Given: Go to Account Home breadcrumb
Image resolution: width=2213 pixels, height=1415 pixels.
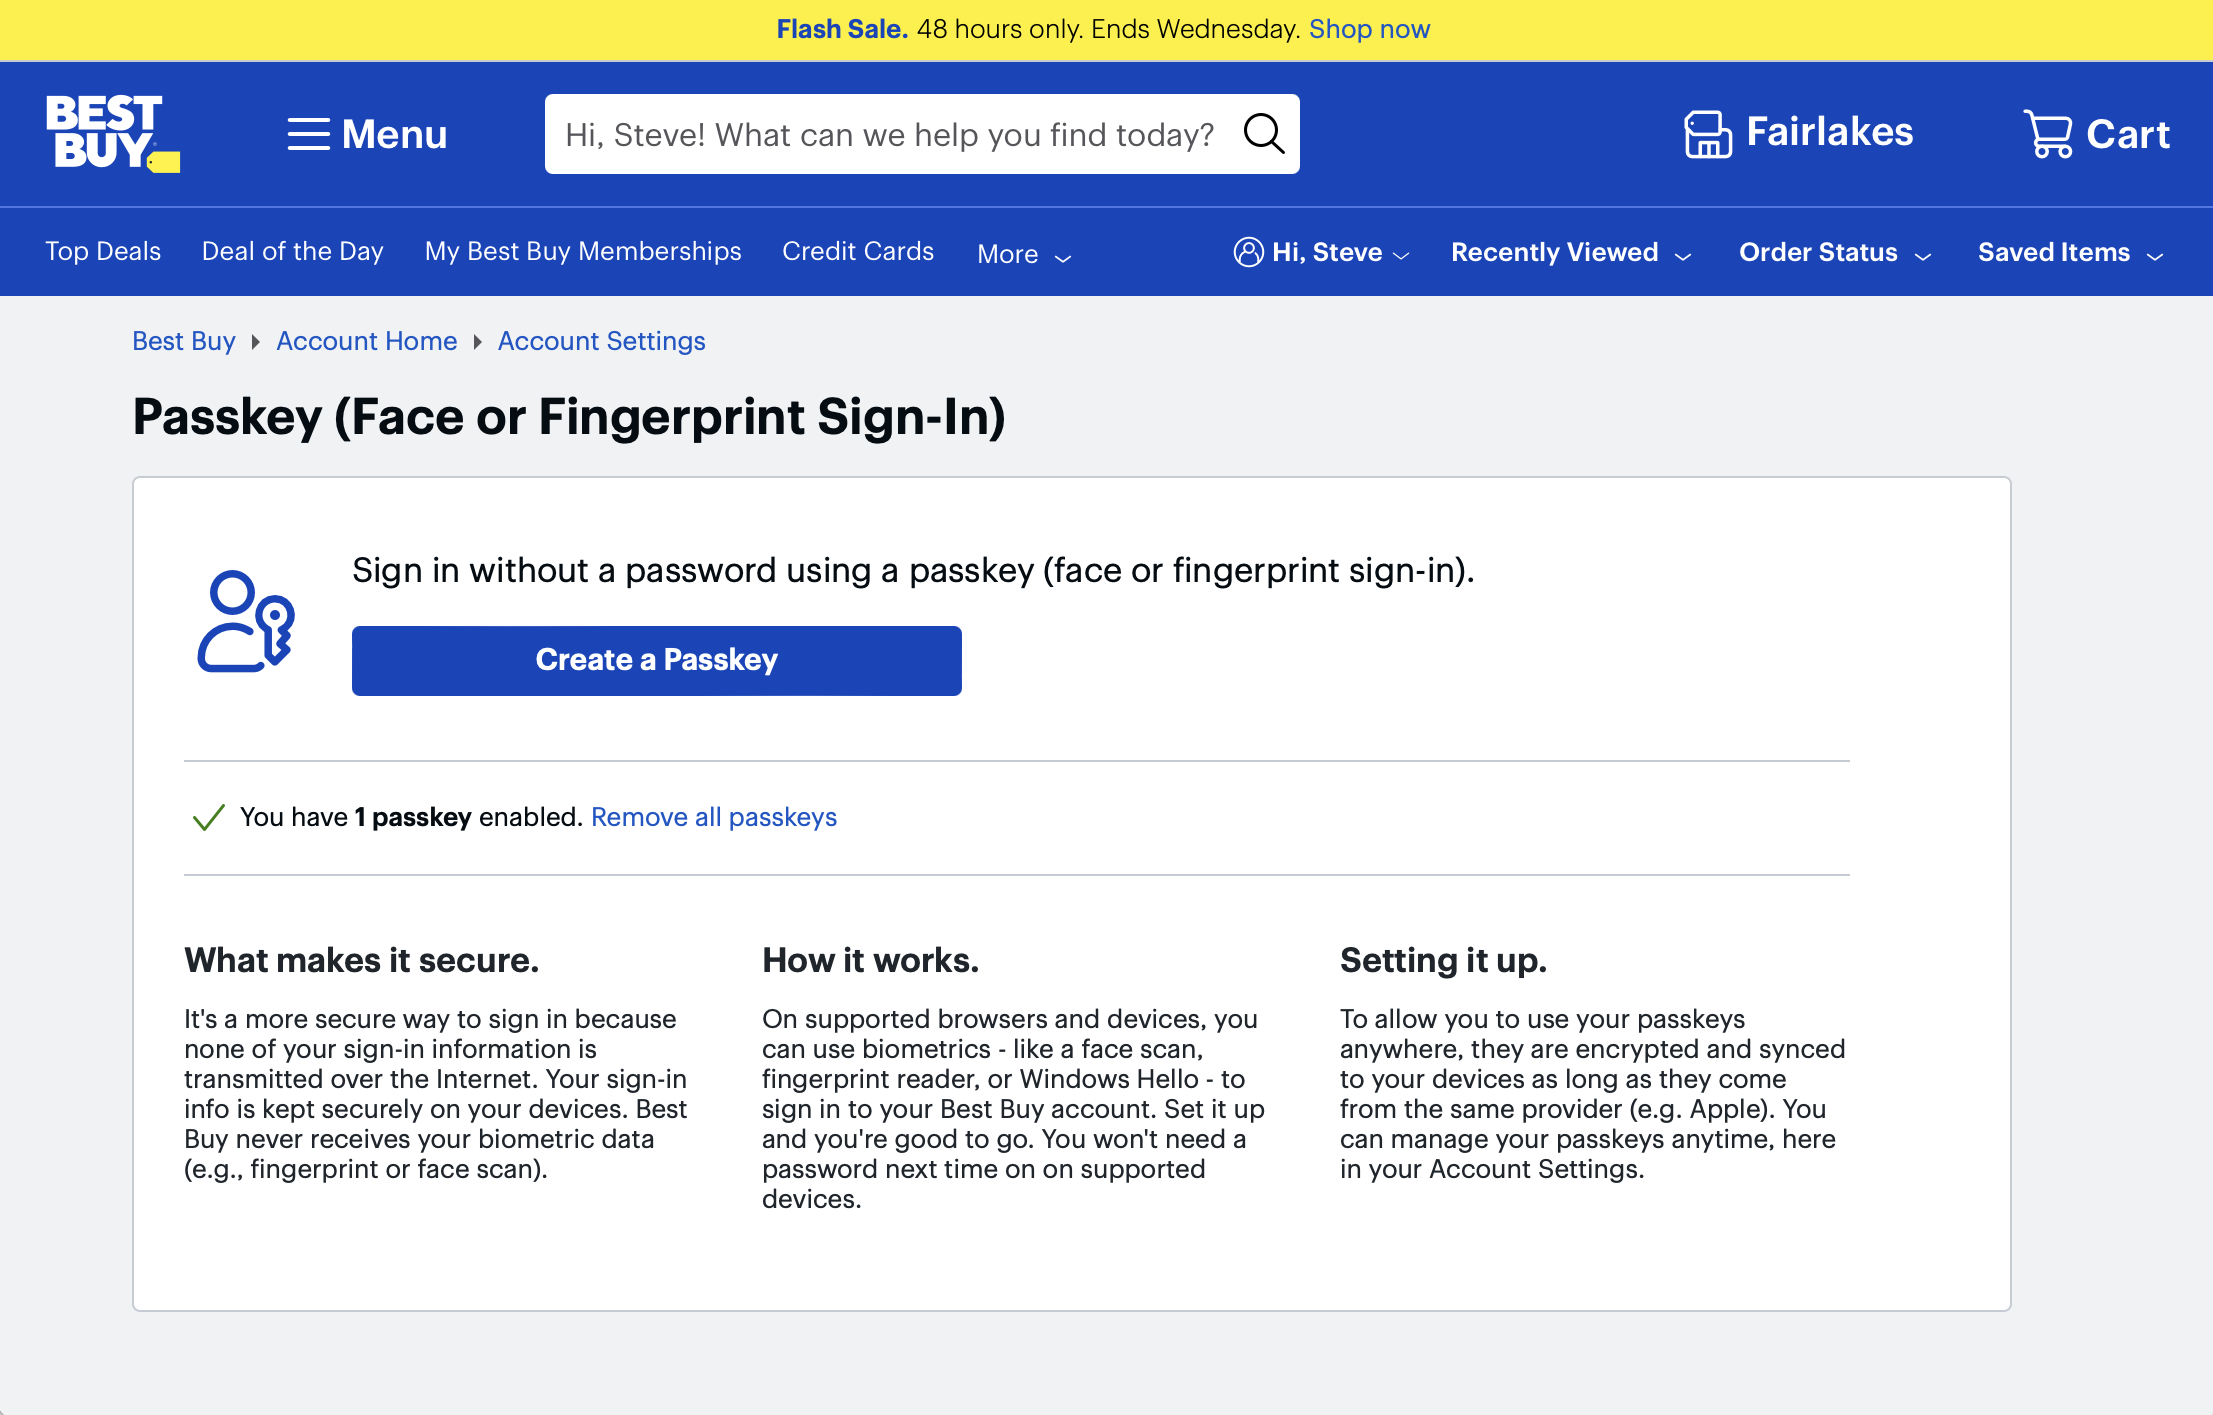Looking at the screenshot, I should tap(366, 341).
